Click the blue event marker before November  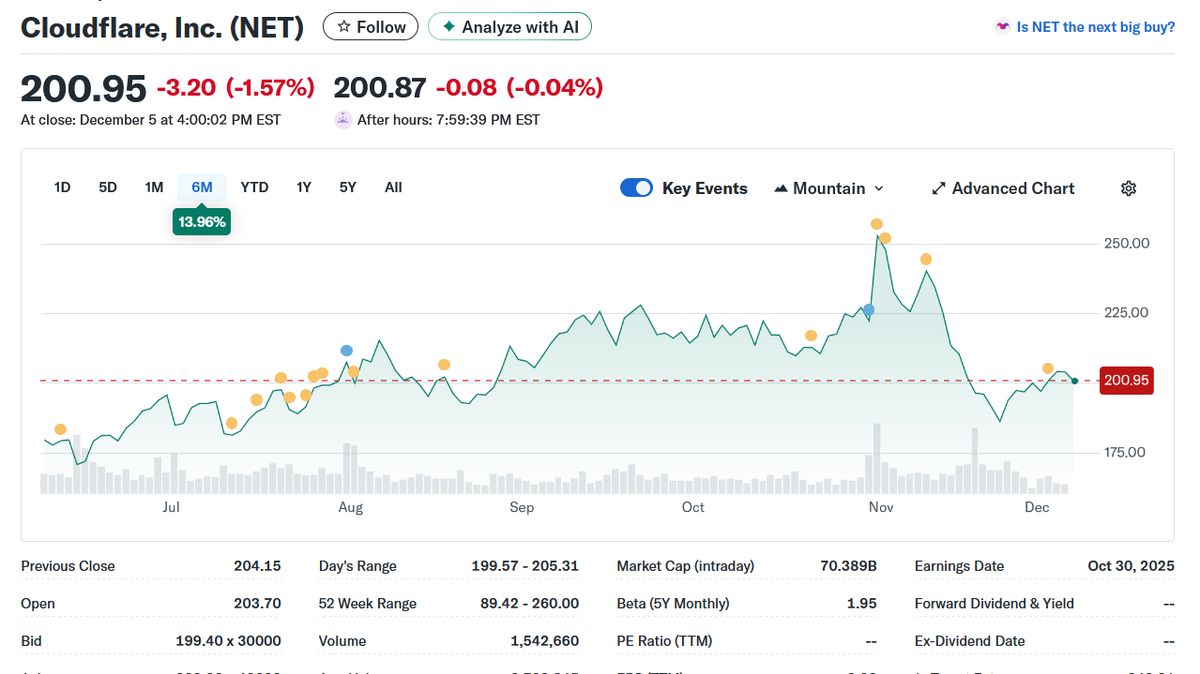868,310
